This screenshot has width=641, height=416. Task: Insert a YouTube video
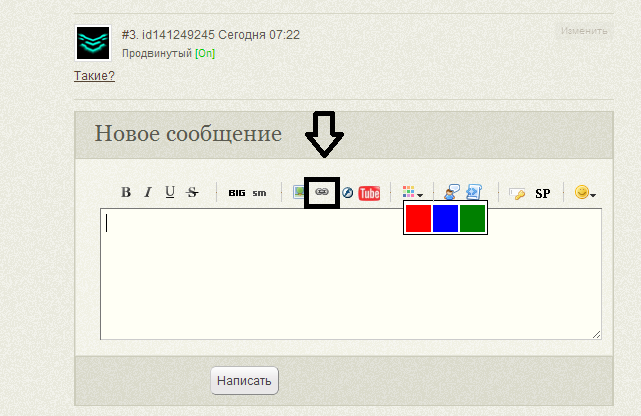pos(369,193)
